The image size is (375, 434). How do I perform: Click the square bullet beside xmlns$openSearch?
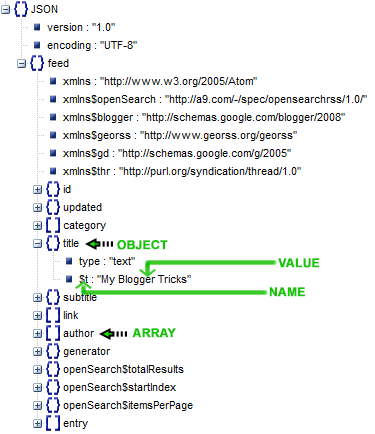(53, 99)
